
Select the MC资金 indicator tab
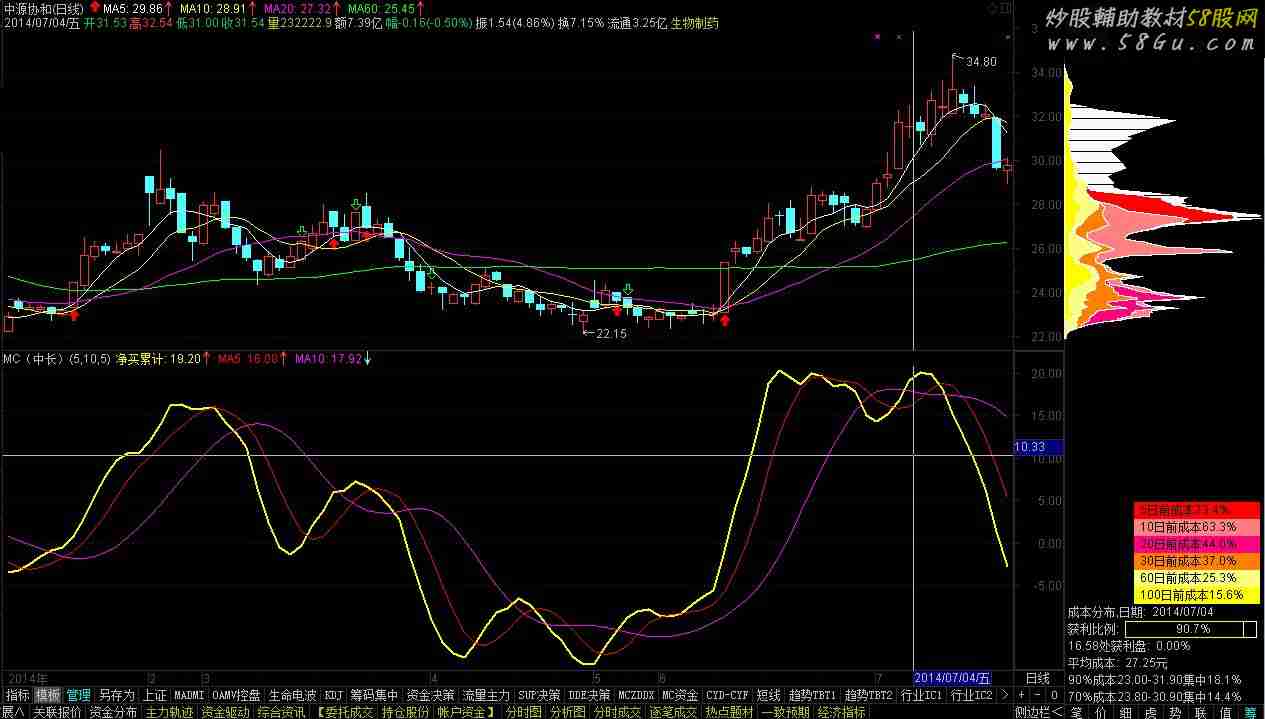tap(680, 695)
